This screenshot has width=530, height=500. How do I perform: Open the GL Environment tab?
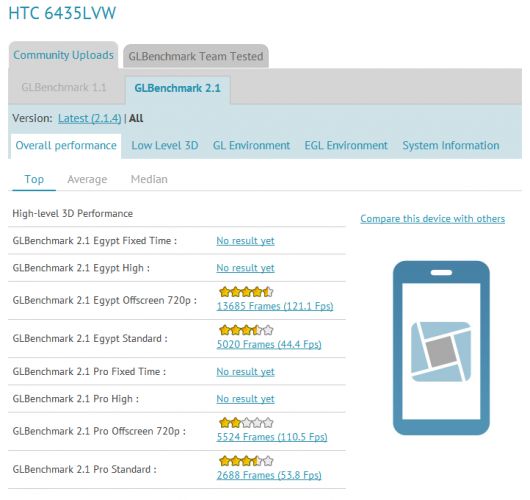point(251,146)
